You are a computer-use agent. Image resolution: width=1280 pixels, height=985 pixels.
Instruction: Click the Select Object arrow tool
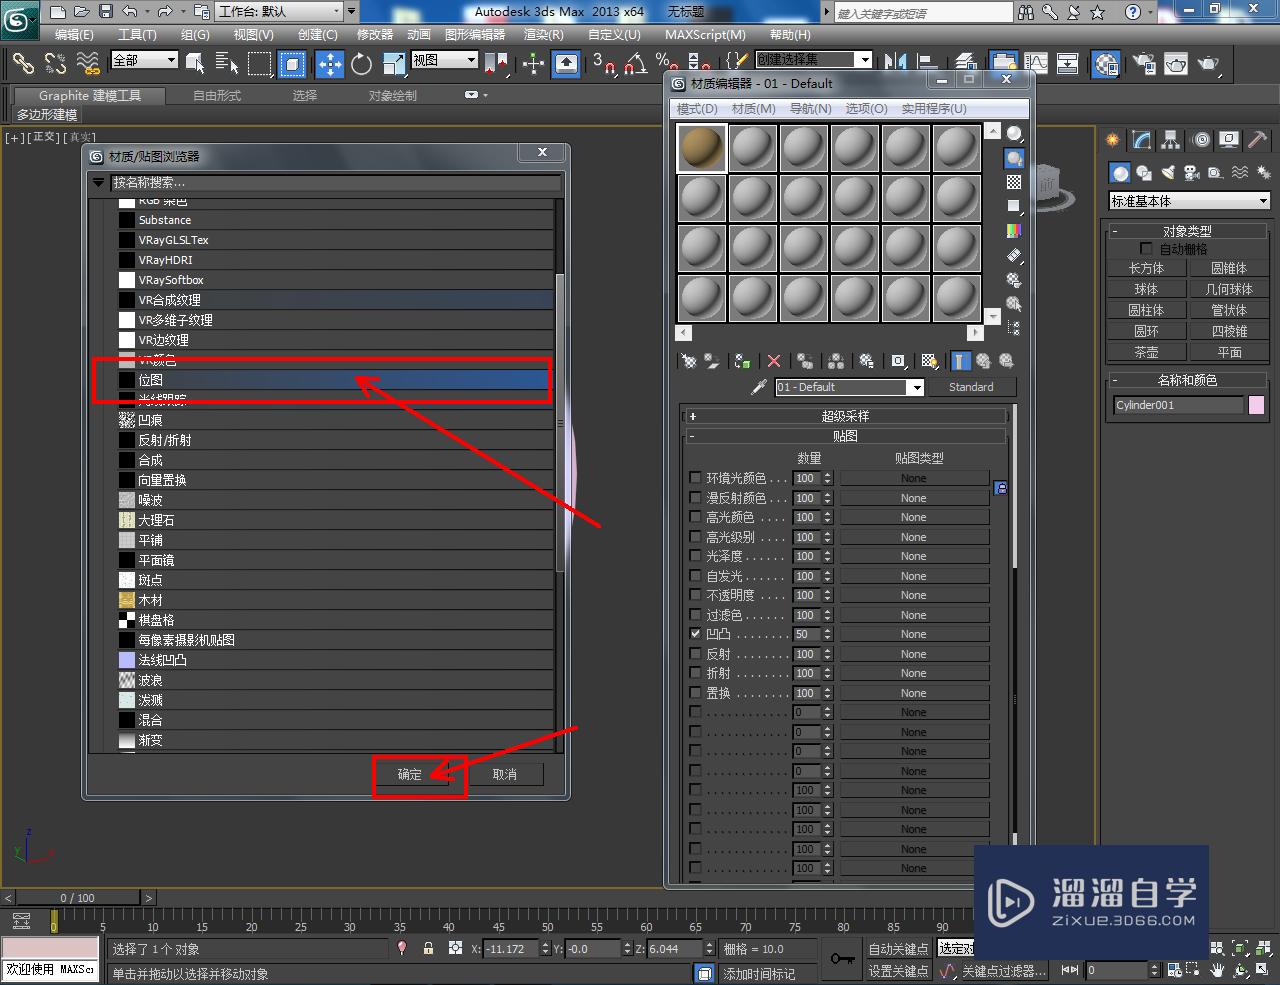[x=195, y=64]
